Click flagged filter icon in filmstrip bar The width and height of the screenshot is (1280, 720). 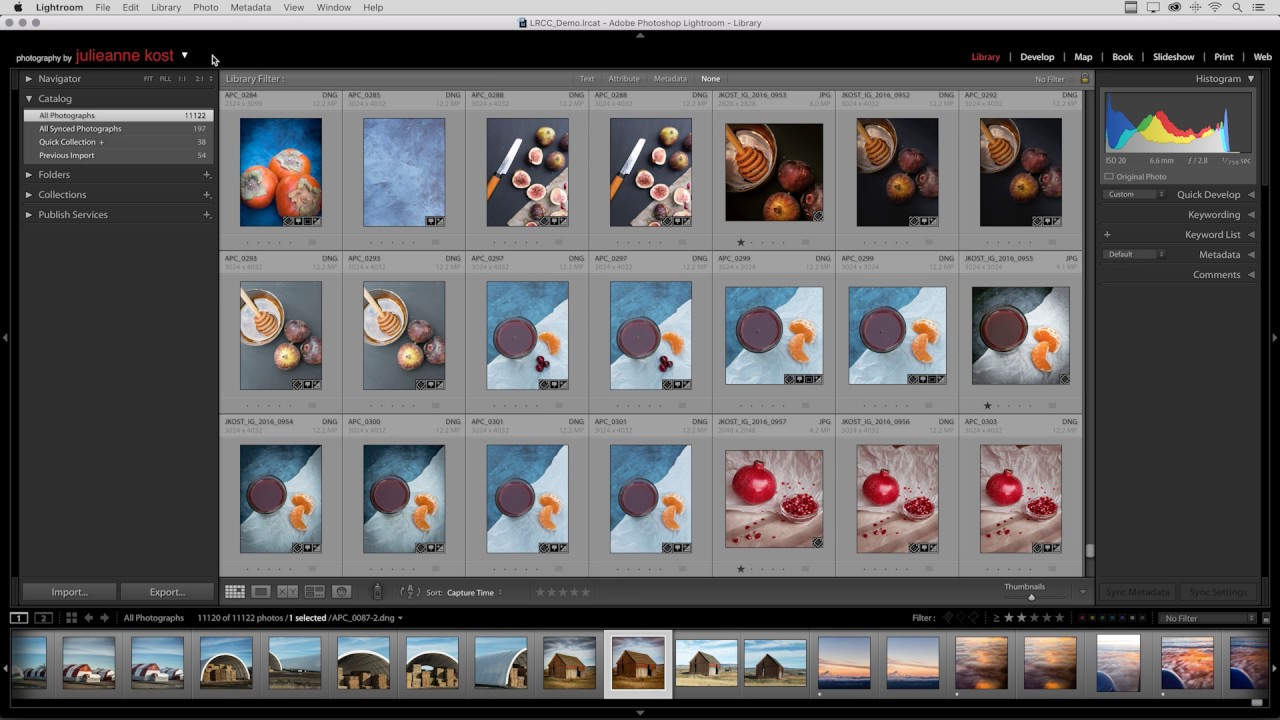tap(948, 618)
